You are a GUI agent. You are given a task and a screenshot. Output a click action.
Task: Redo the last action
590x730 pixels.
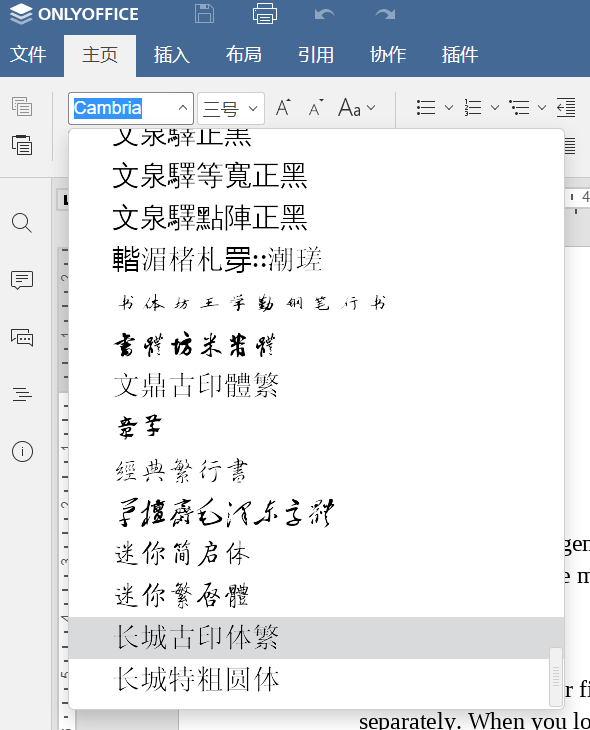point(385,14)
